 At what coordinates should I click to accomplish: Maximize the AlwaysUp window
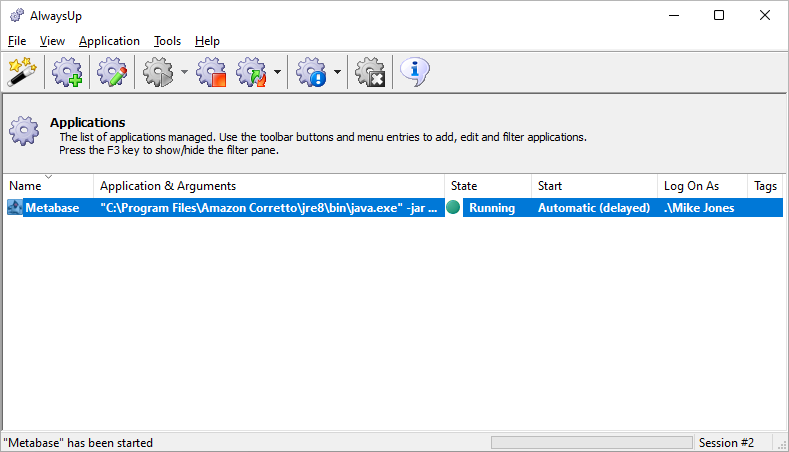pos(719,16)
